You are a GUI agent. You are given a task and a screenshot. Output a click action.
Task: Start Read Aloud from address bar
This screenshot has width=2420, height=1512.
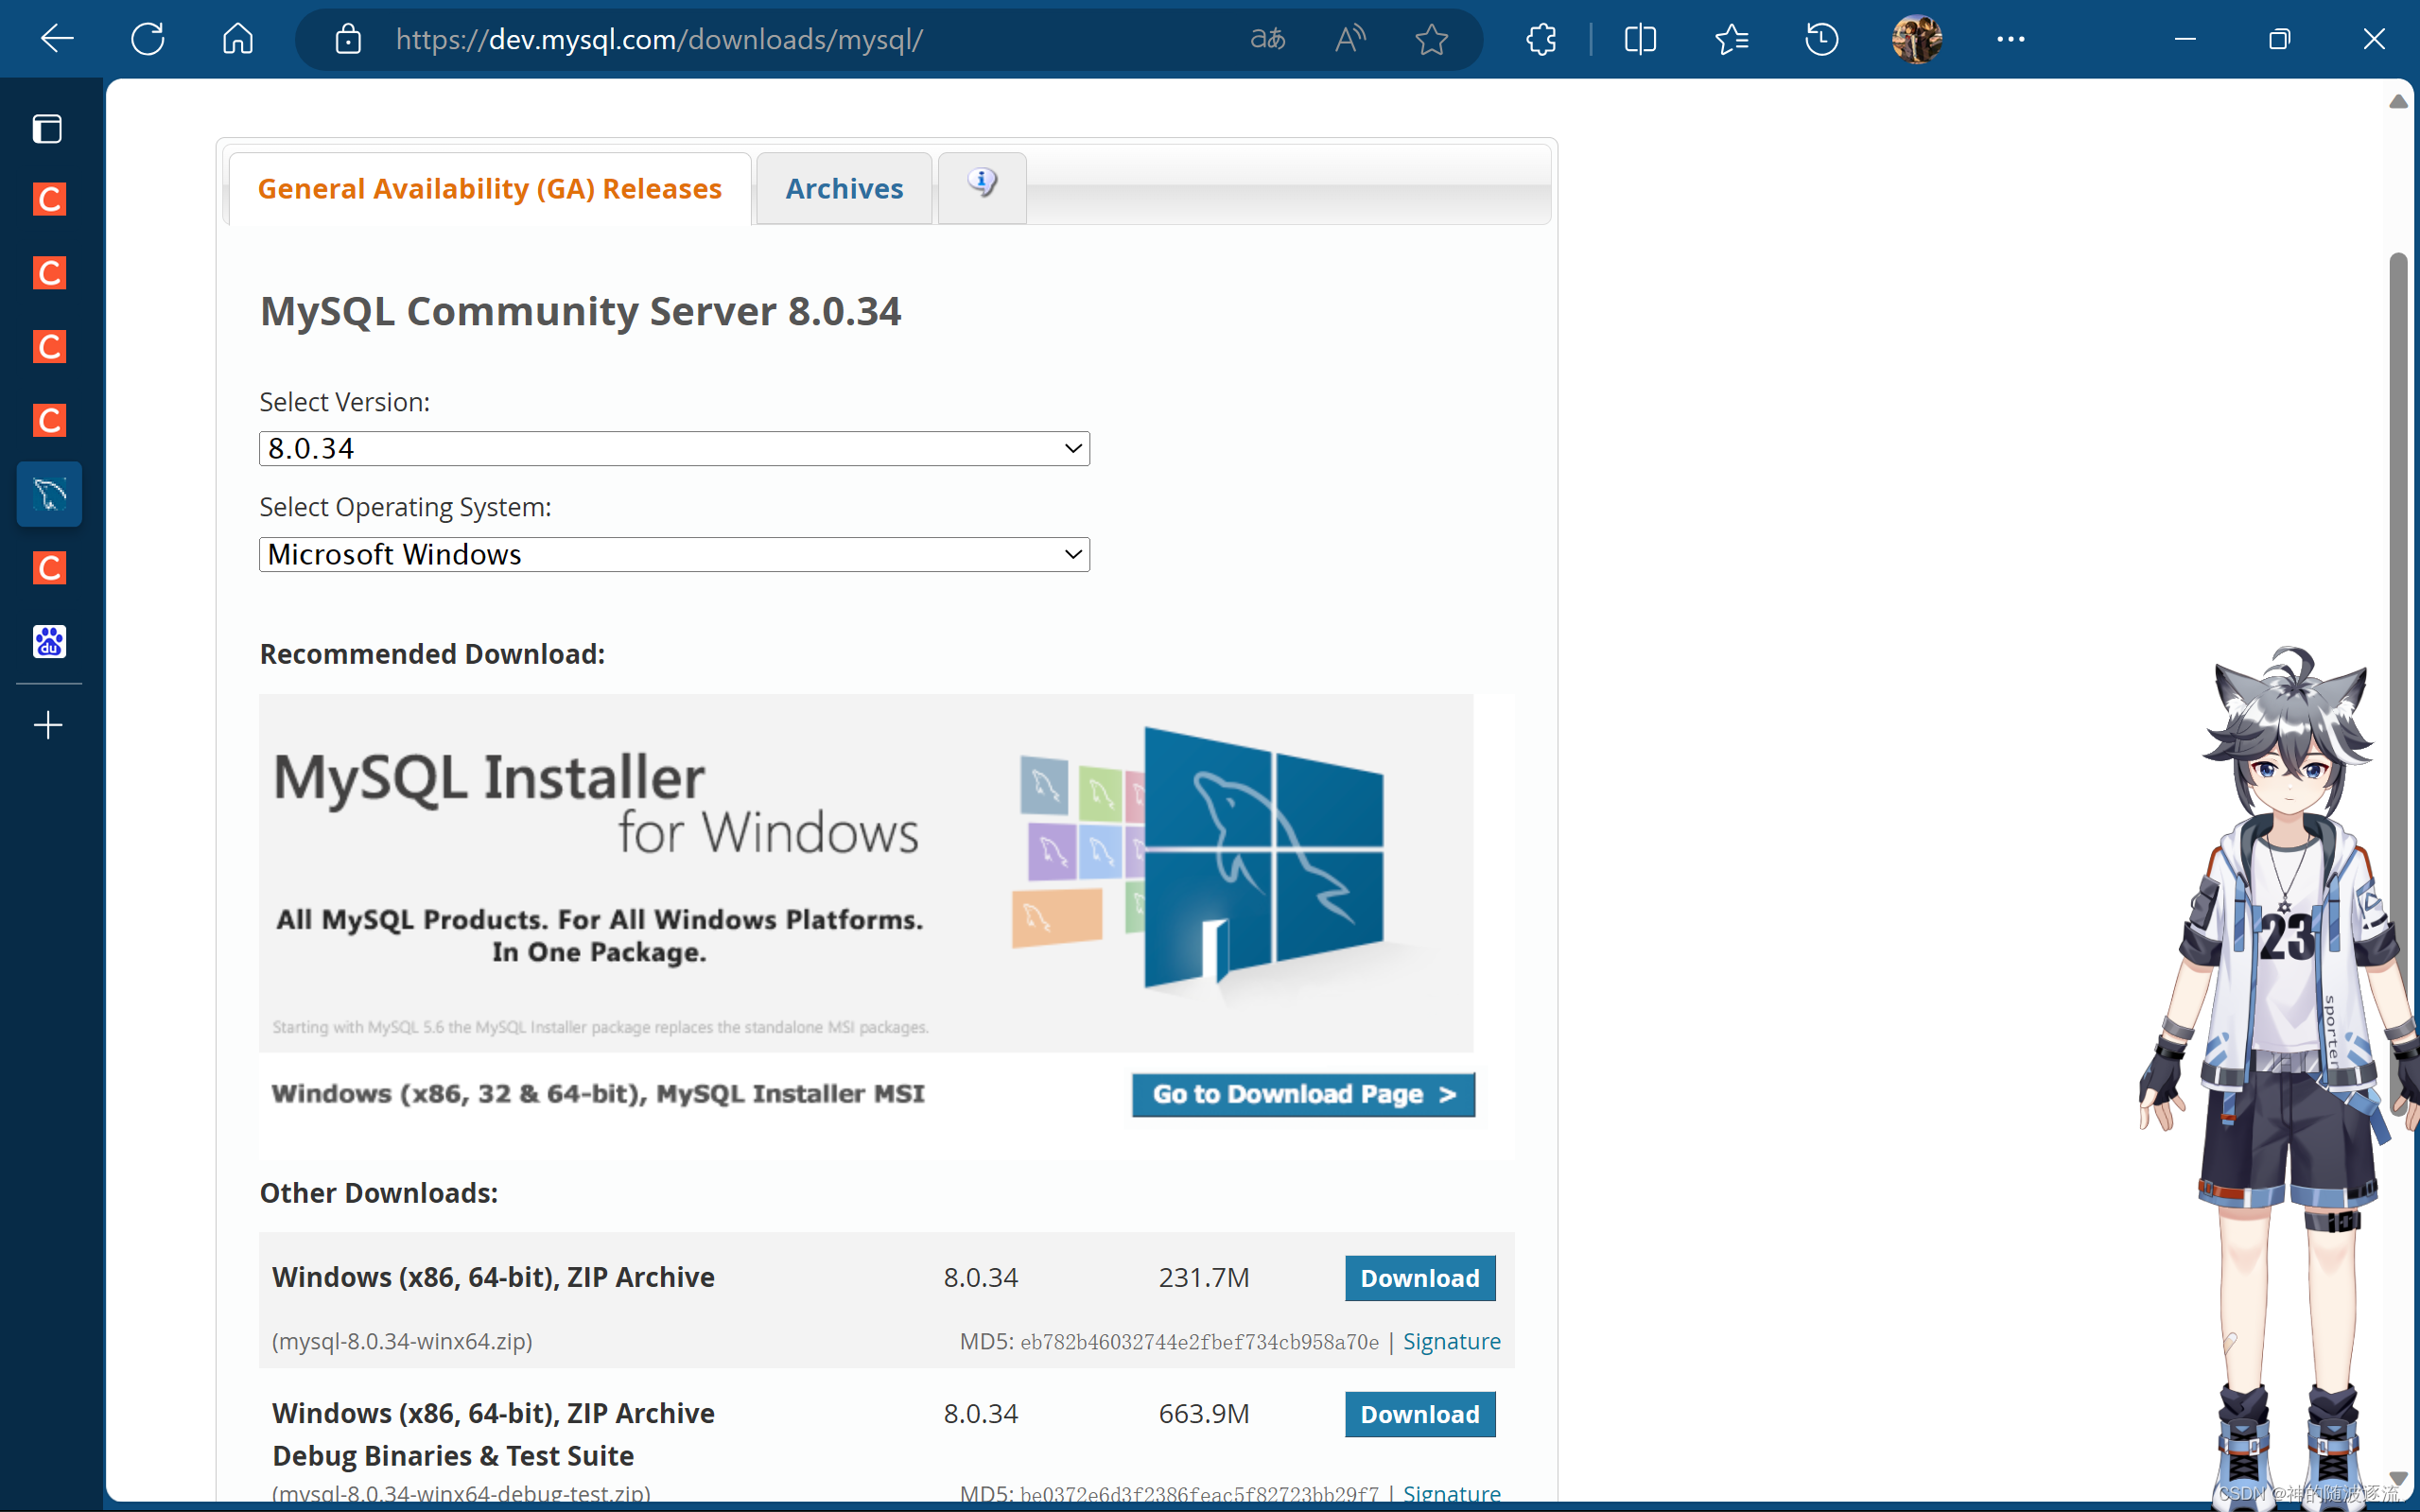(x=1350, y=39)
